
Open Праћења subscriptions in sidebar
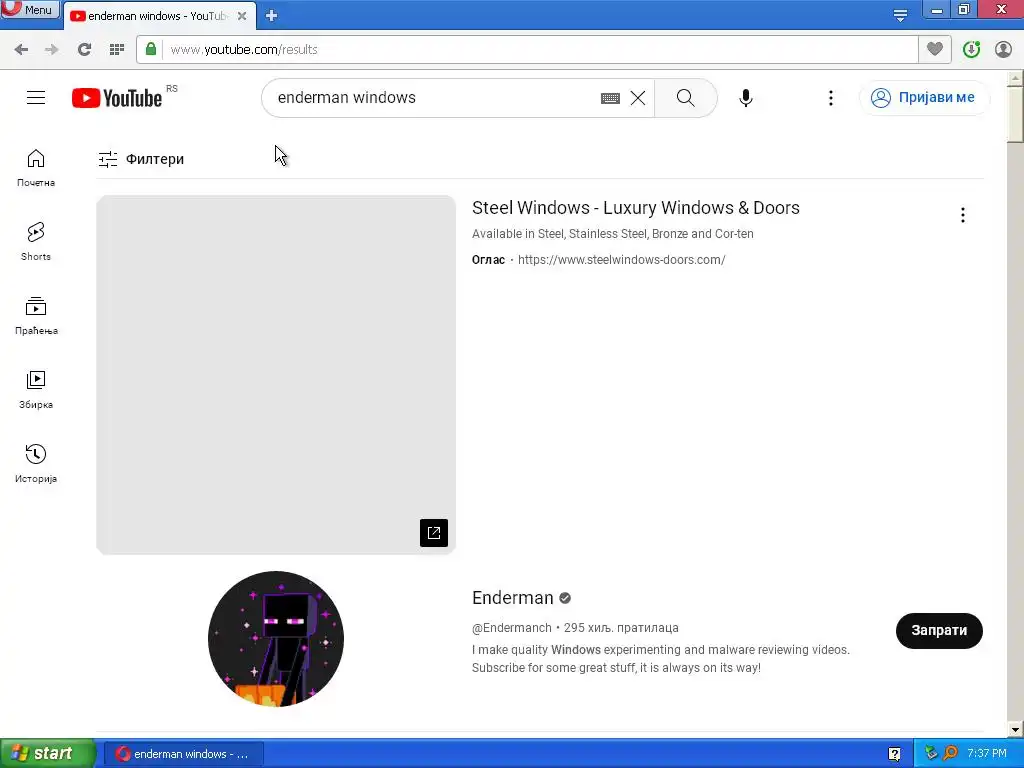[36, 316]
